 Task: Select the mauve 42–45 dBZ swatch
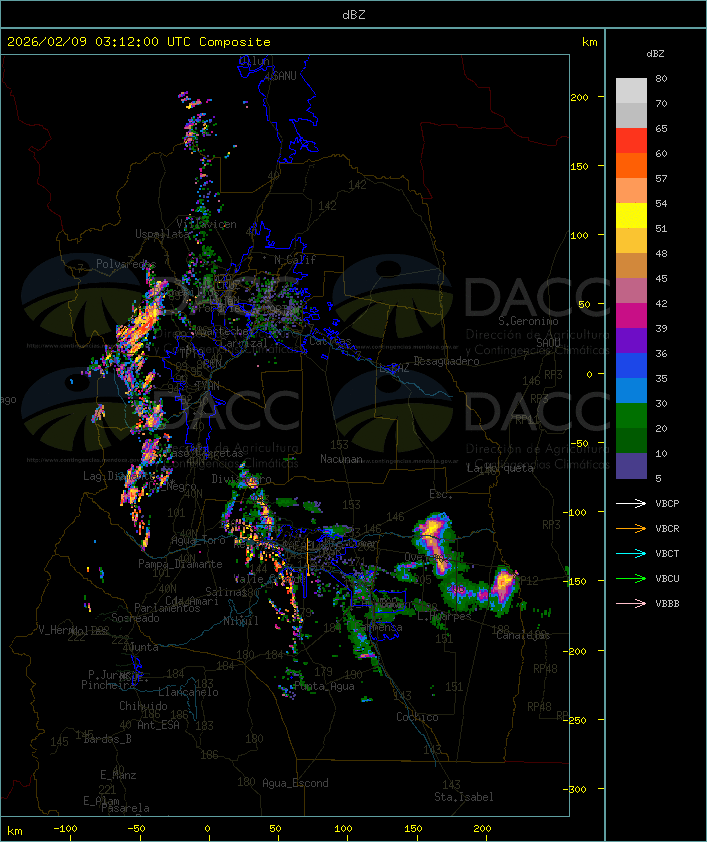pos(631,291)
